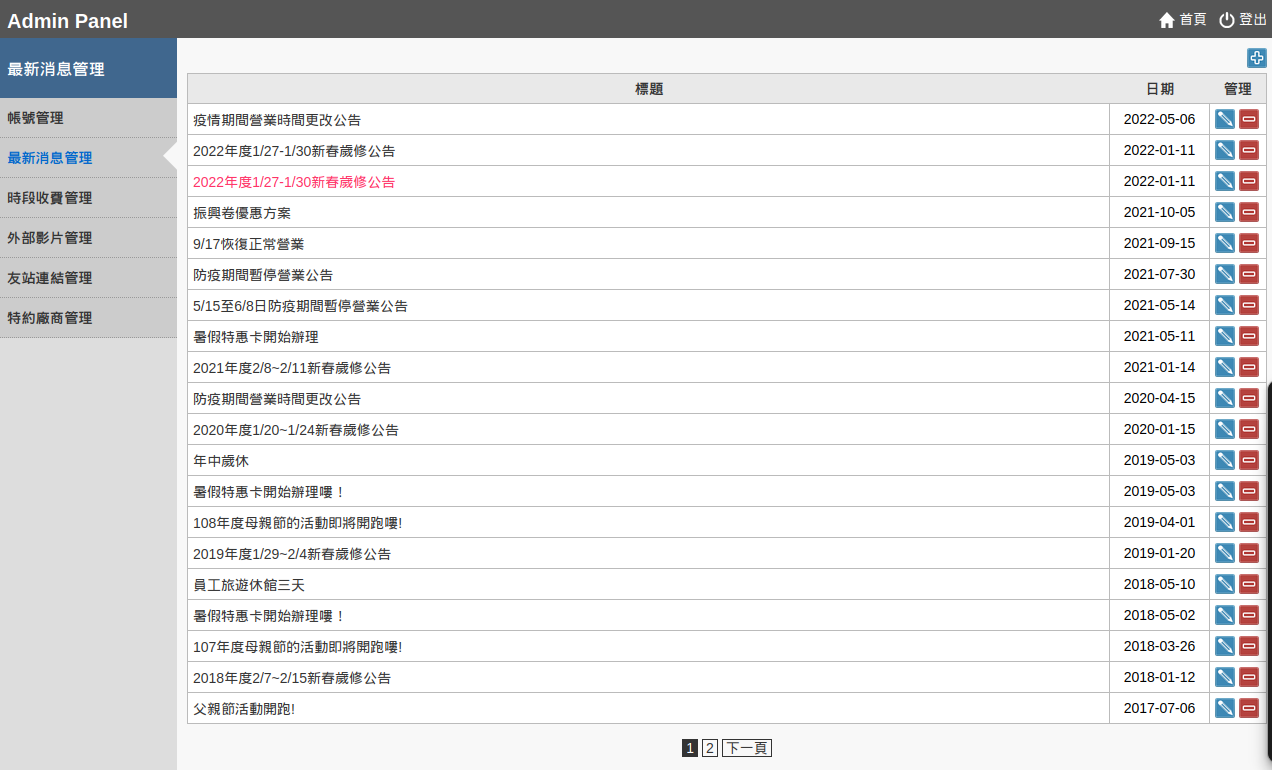Edit the 2021年度2/8~2/11新春歲修公告 entry
The image size is (1272, 770).
[1225, 367]
